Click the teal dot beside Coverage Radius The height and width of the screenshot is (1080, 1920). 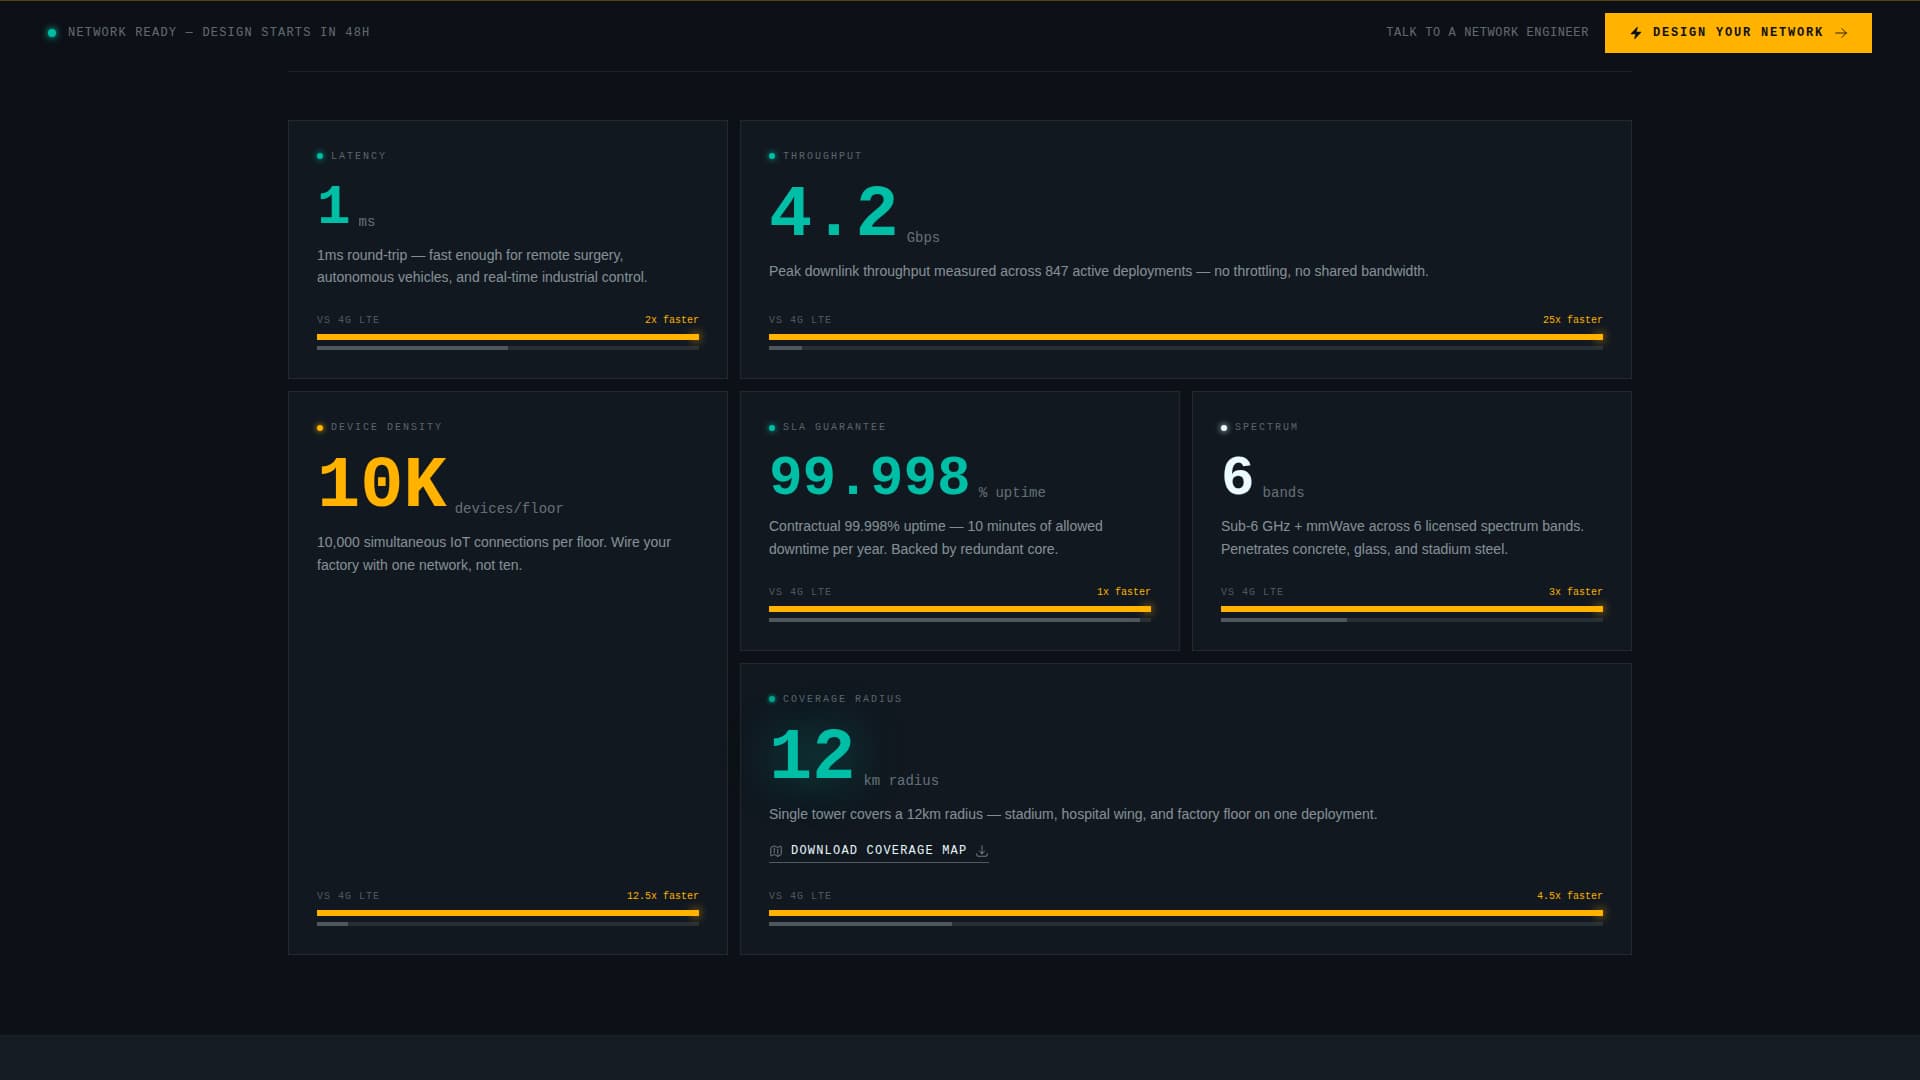point(772,699)
